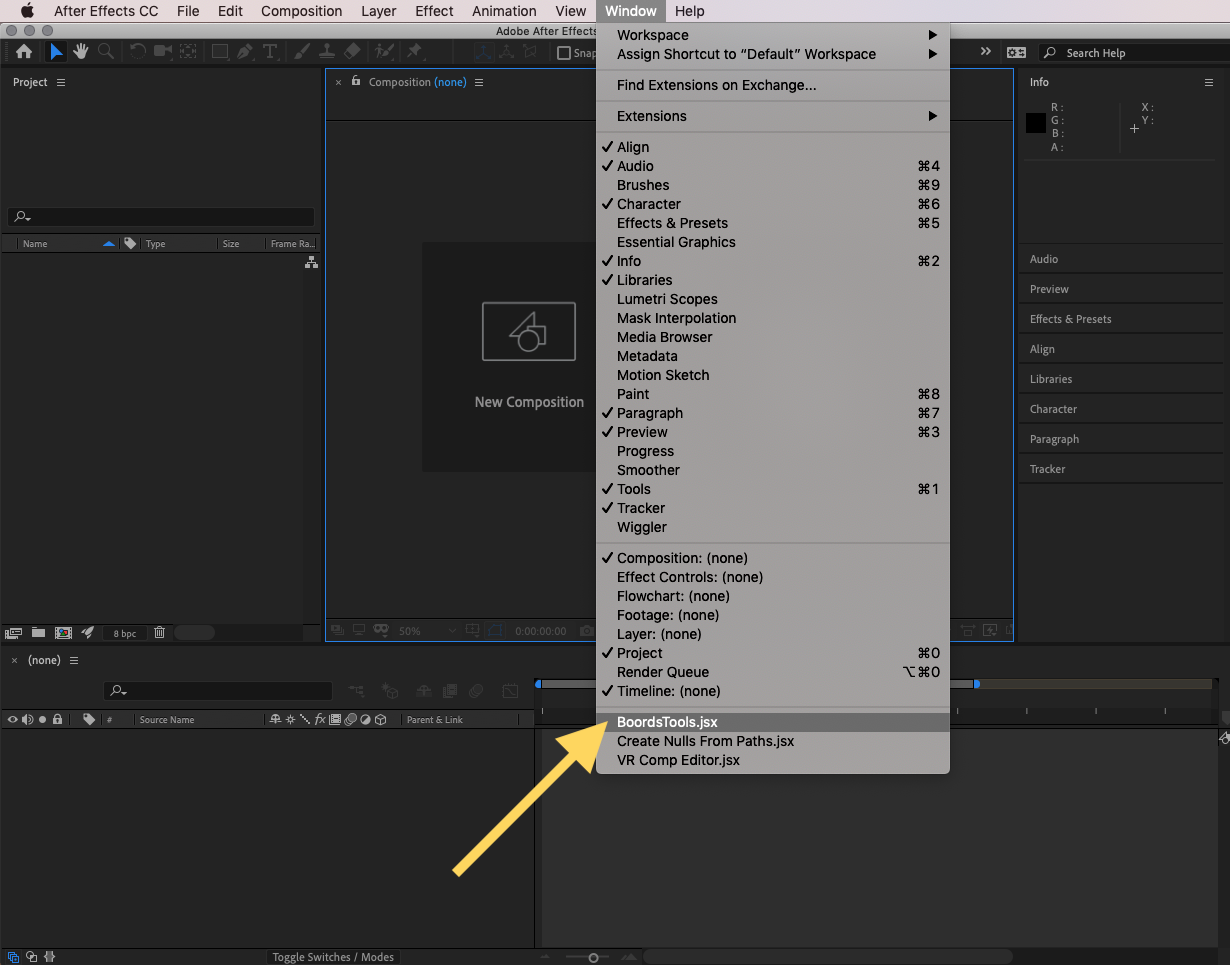Image resolution: width=1230 pixels, height=965 pixels.
Task: Click the Draft 3D icon in timeline
Action: [x=390, y=691]
